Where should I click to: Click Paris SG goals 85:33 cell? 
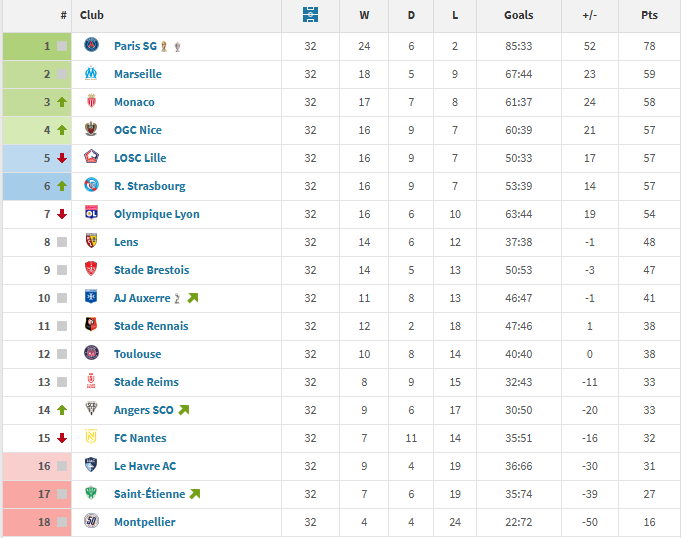[x=519, y=46]
